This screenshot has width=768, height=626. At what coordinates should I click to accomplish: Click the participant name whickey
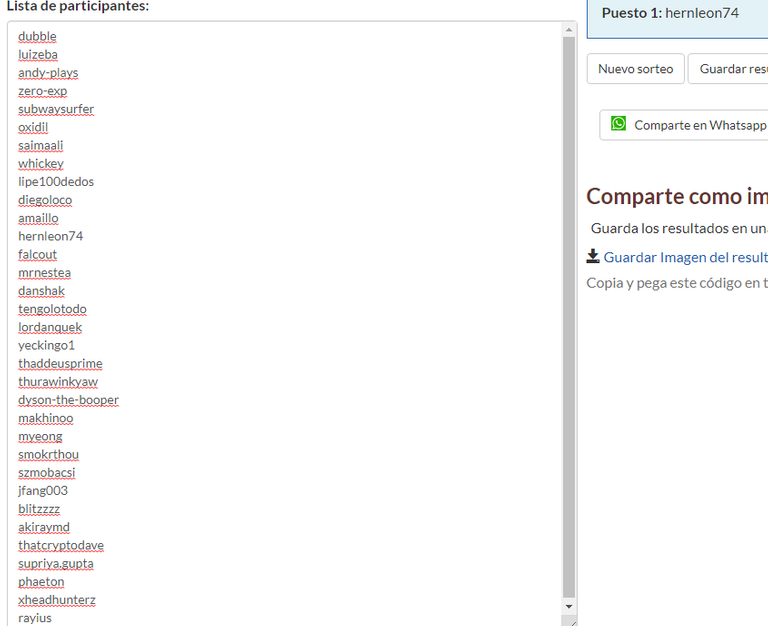coord(41,164)
